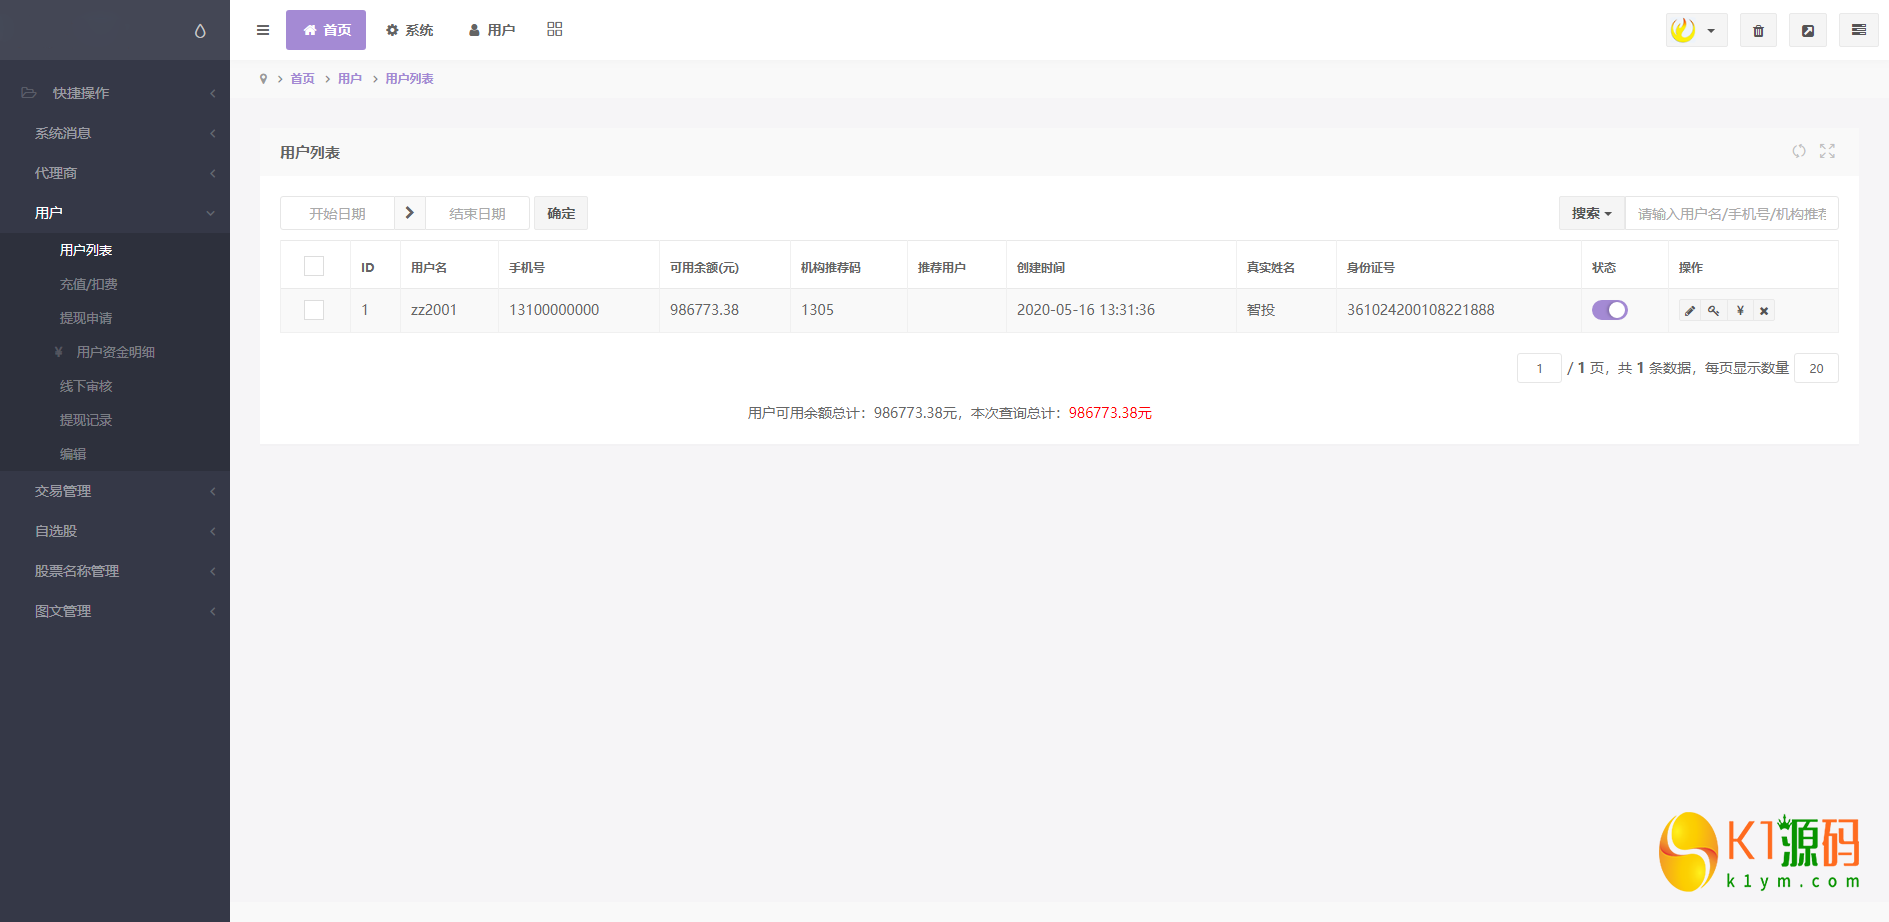
Task: Click the 创建时间 column header
Action: pyautogui.click(x=1041, y=268)
